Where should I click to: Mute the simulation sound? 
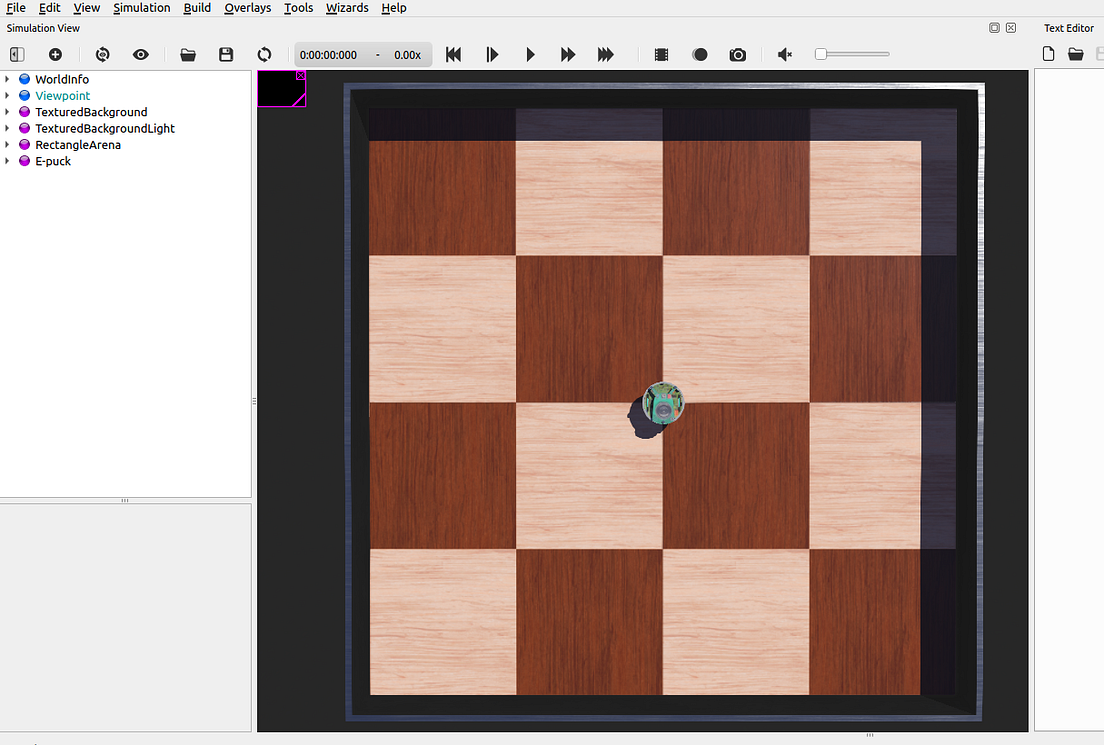(x=784, y=55)
